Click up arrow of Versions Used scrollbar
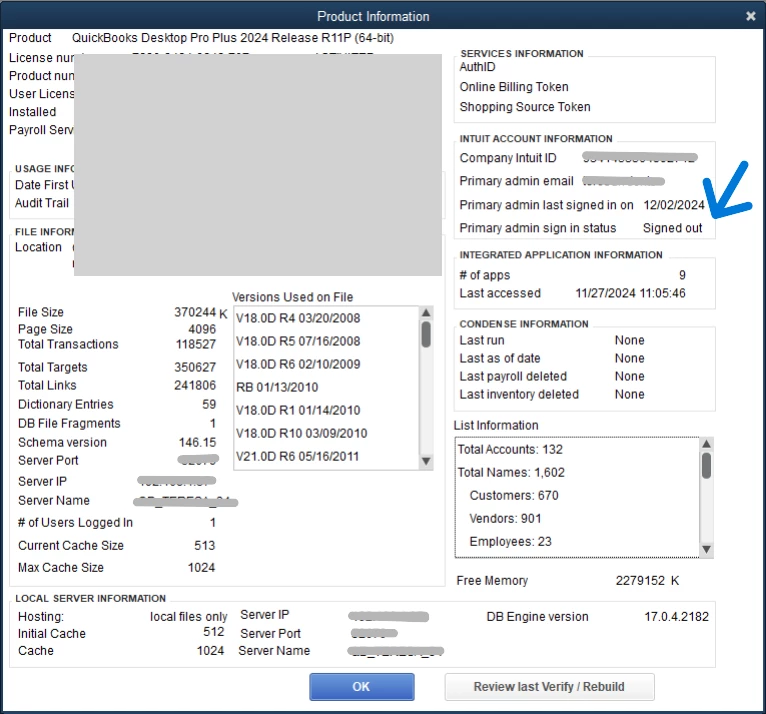Viewport: 766px width, 714px height. tap(426, 313)
